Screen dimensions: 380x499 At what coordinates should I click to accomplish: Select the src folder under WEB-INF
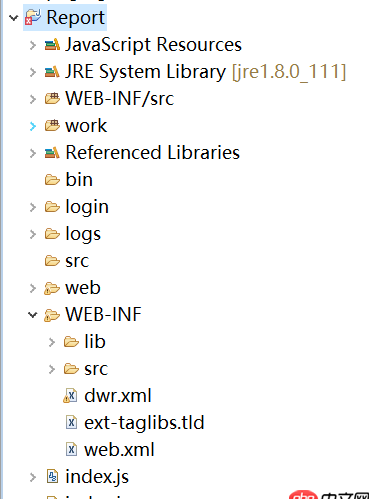point(86,369)
